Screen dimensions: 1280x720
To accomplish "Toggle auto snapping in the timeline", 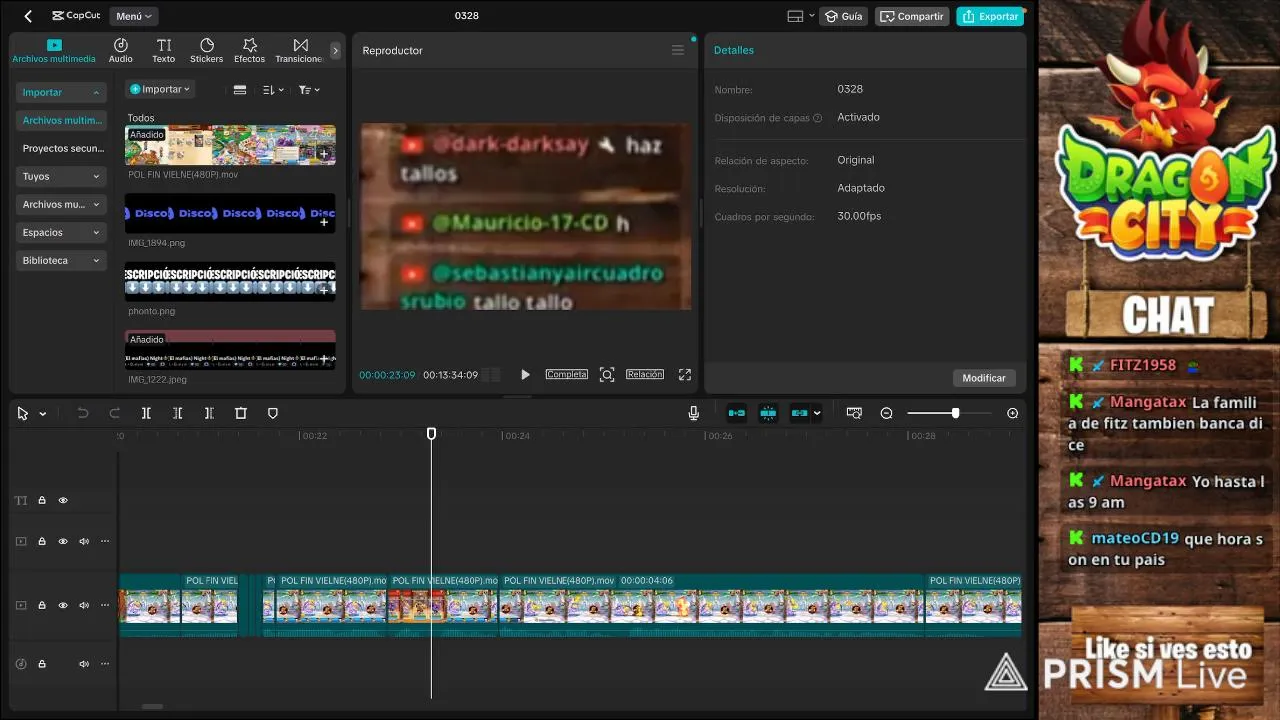I will point(768,413).
